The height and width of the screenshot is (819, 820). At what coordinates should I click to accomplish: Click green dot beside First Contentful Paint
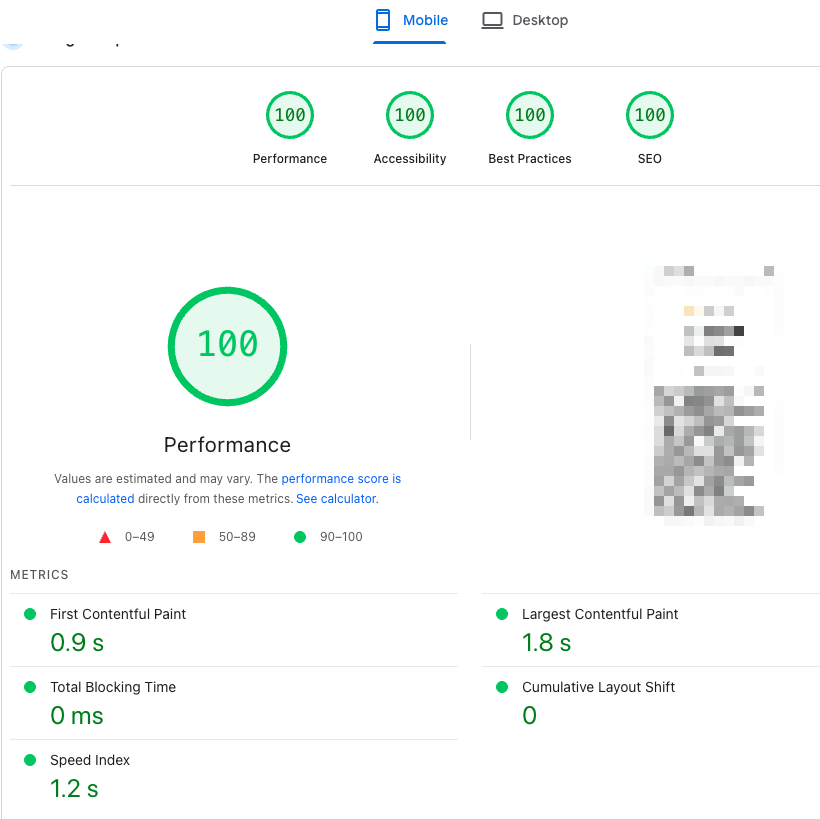point(30,614)
